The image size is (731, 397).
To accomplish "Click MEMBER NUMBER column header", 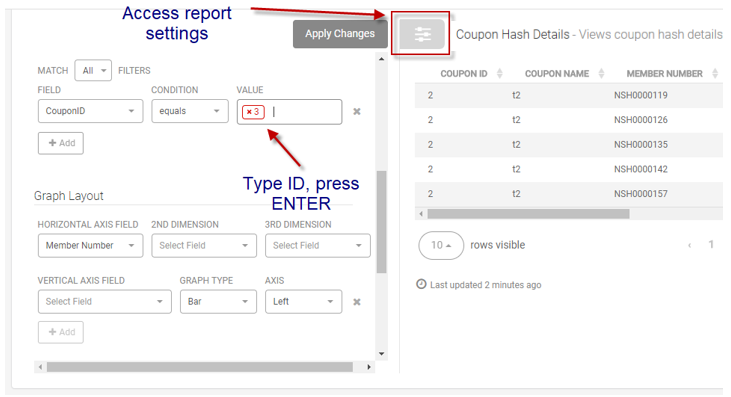I will tap(664, 74).
